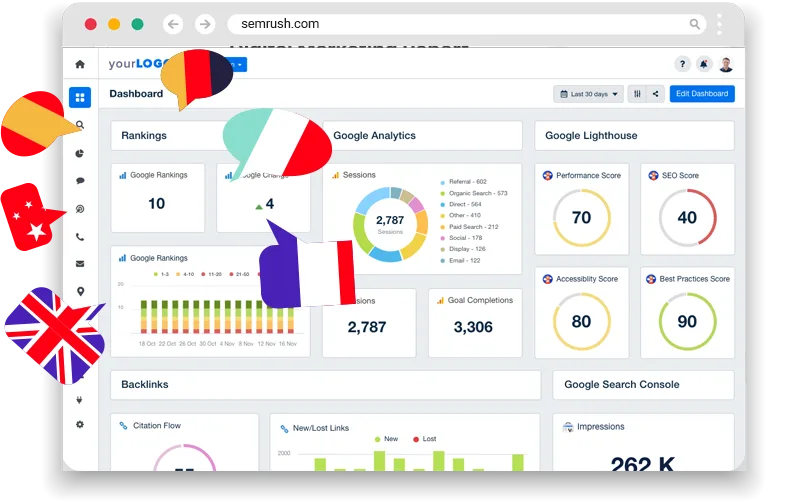The image size is (800, 502).
Task: Open the notifications bell icon
Action: [x=704, y=64]
